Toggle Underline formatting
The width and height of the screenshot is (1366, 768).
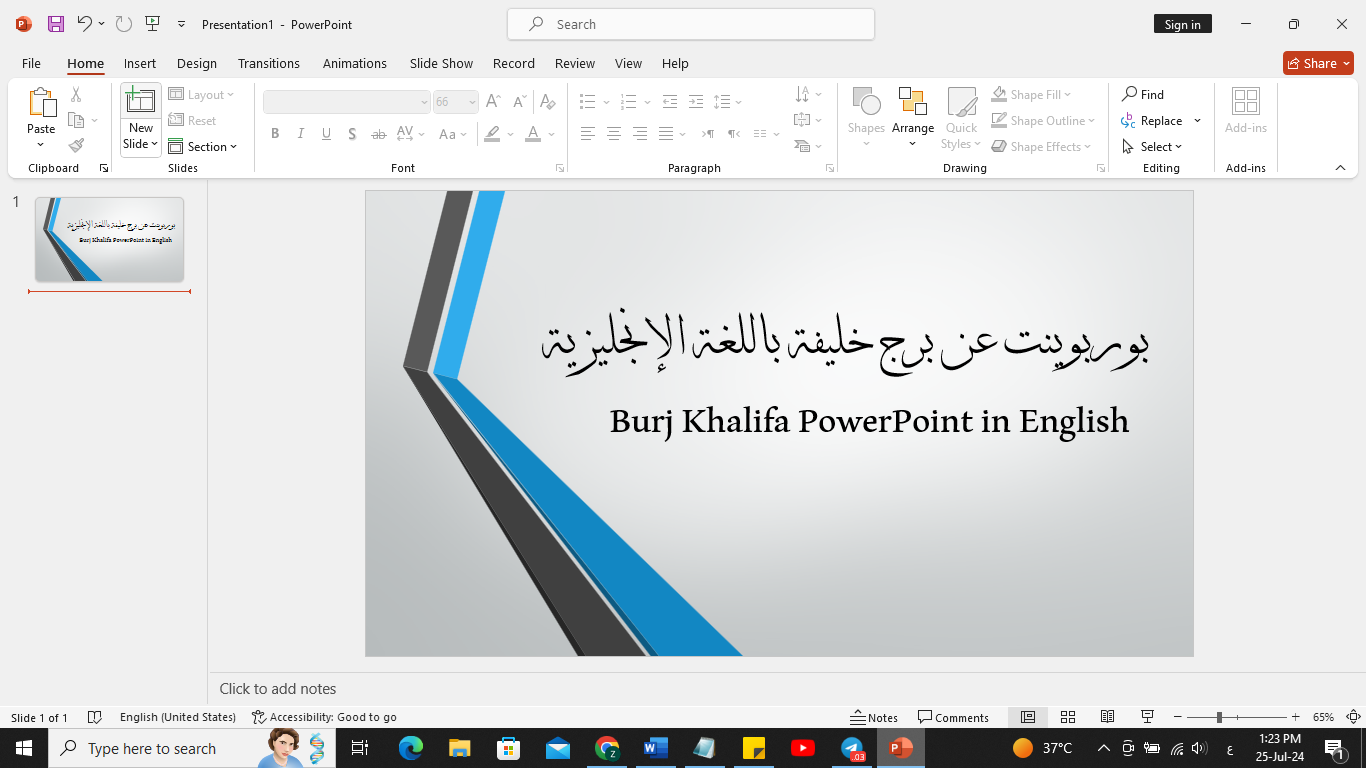pos(326,134)
